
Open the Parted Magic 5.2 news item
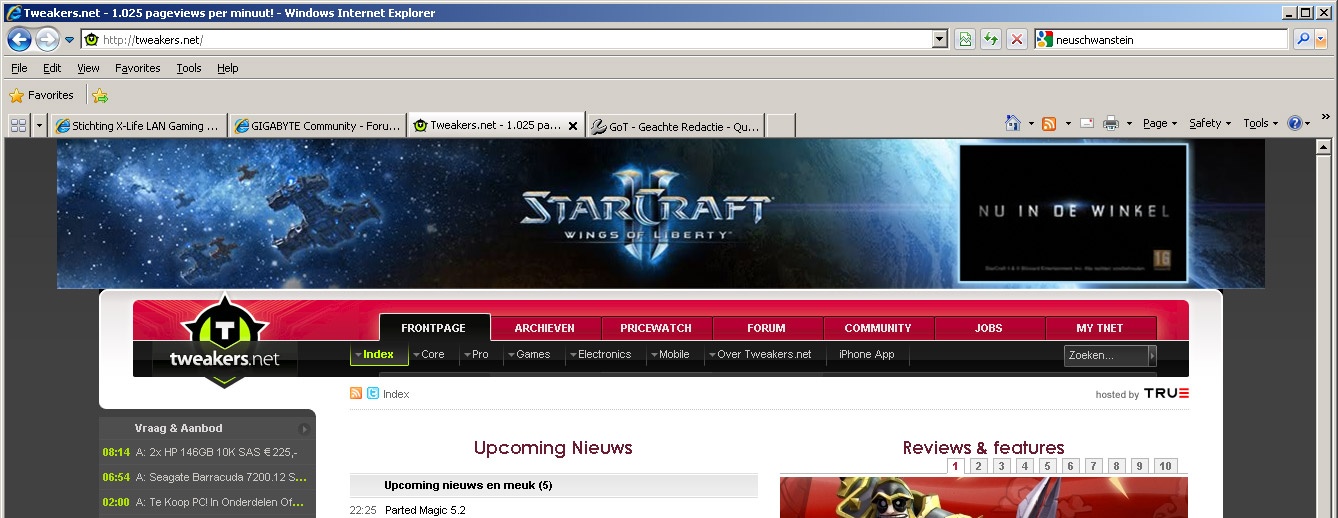(425, 510)
